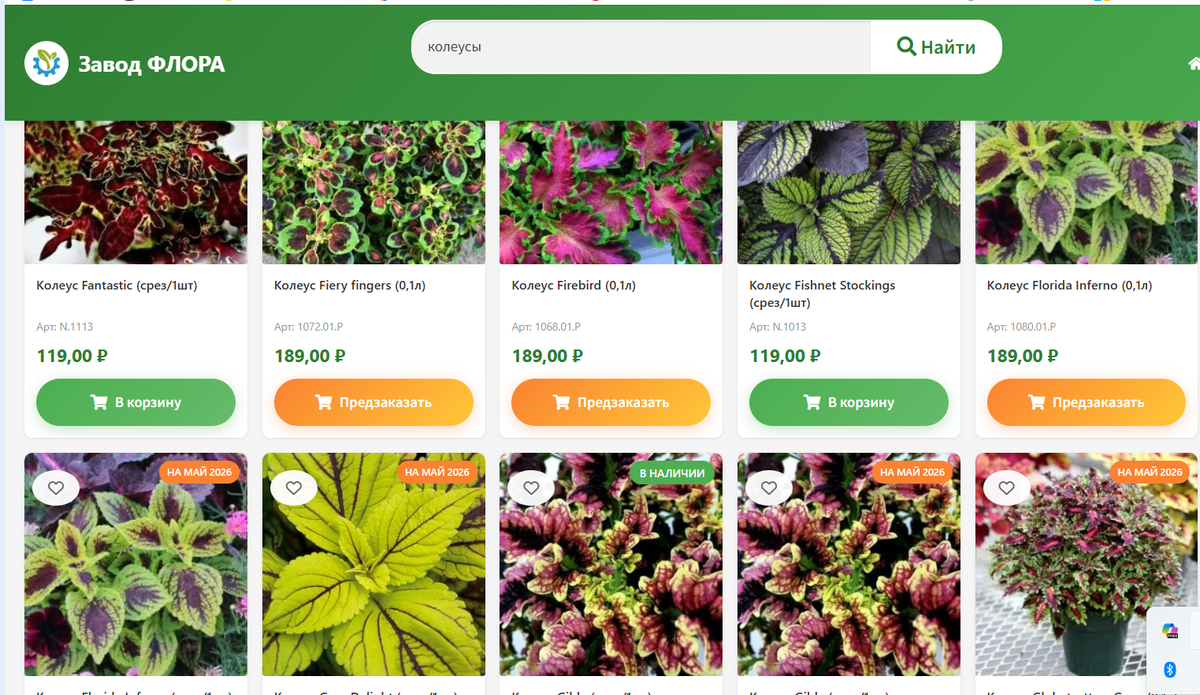Toggle favorite heart on the yellow-green coleus
Image resolution: width=1200 pixels, height=695 pixels.
coord(294,488)
